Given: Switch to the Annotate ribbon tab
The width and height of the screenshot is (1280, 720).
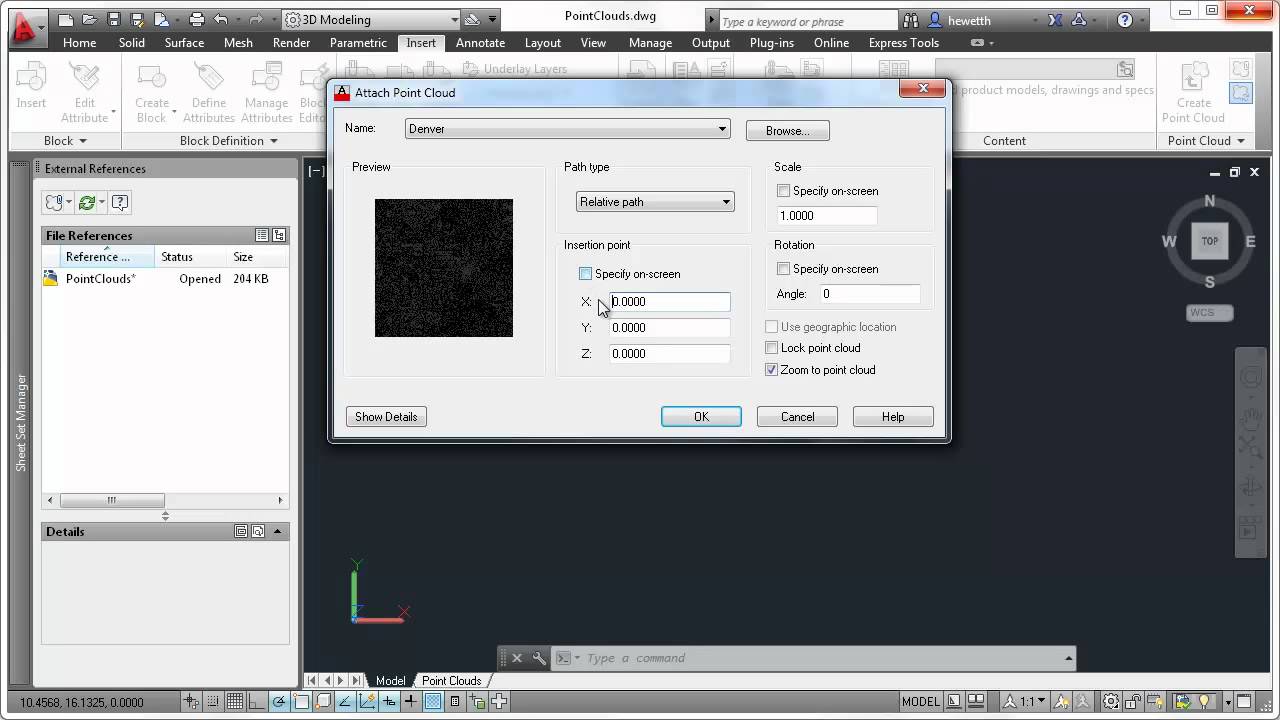Looking at the screenshot, I should pyautogui.click(x=480, y=42).
